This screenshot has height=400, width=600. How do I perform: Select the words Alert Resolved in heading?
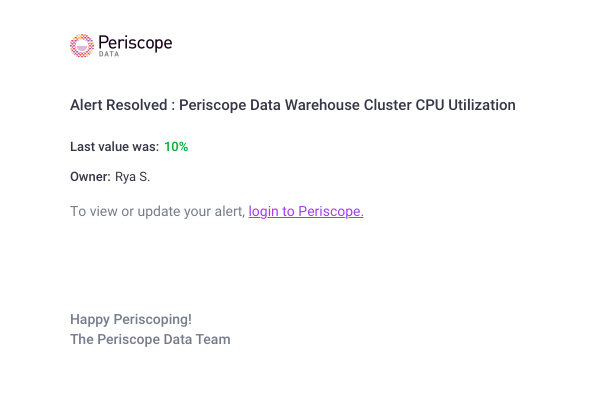point(119,105)
